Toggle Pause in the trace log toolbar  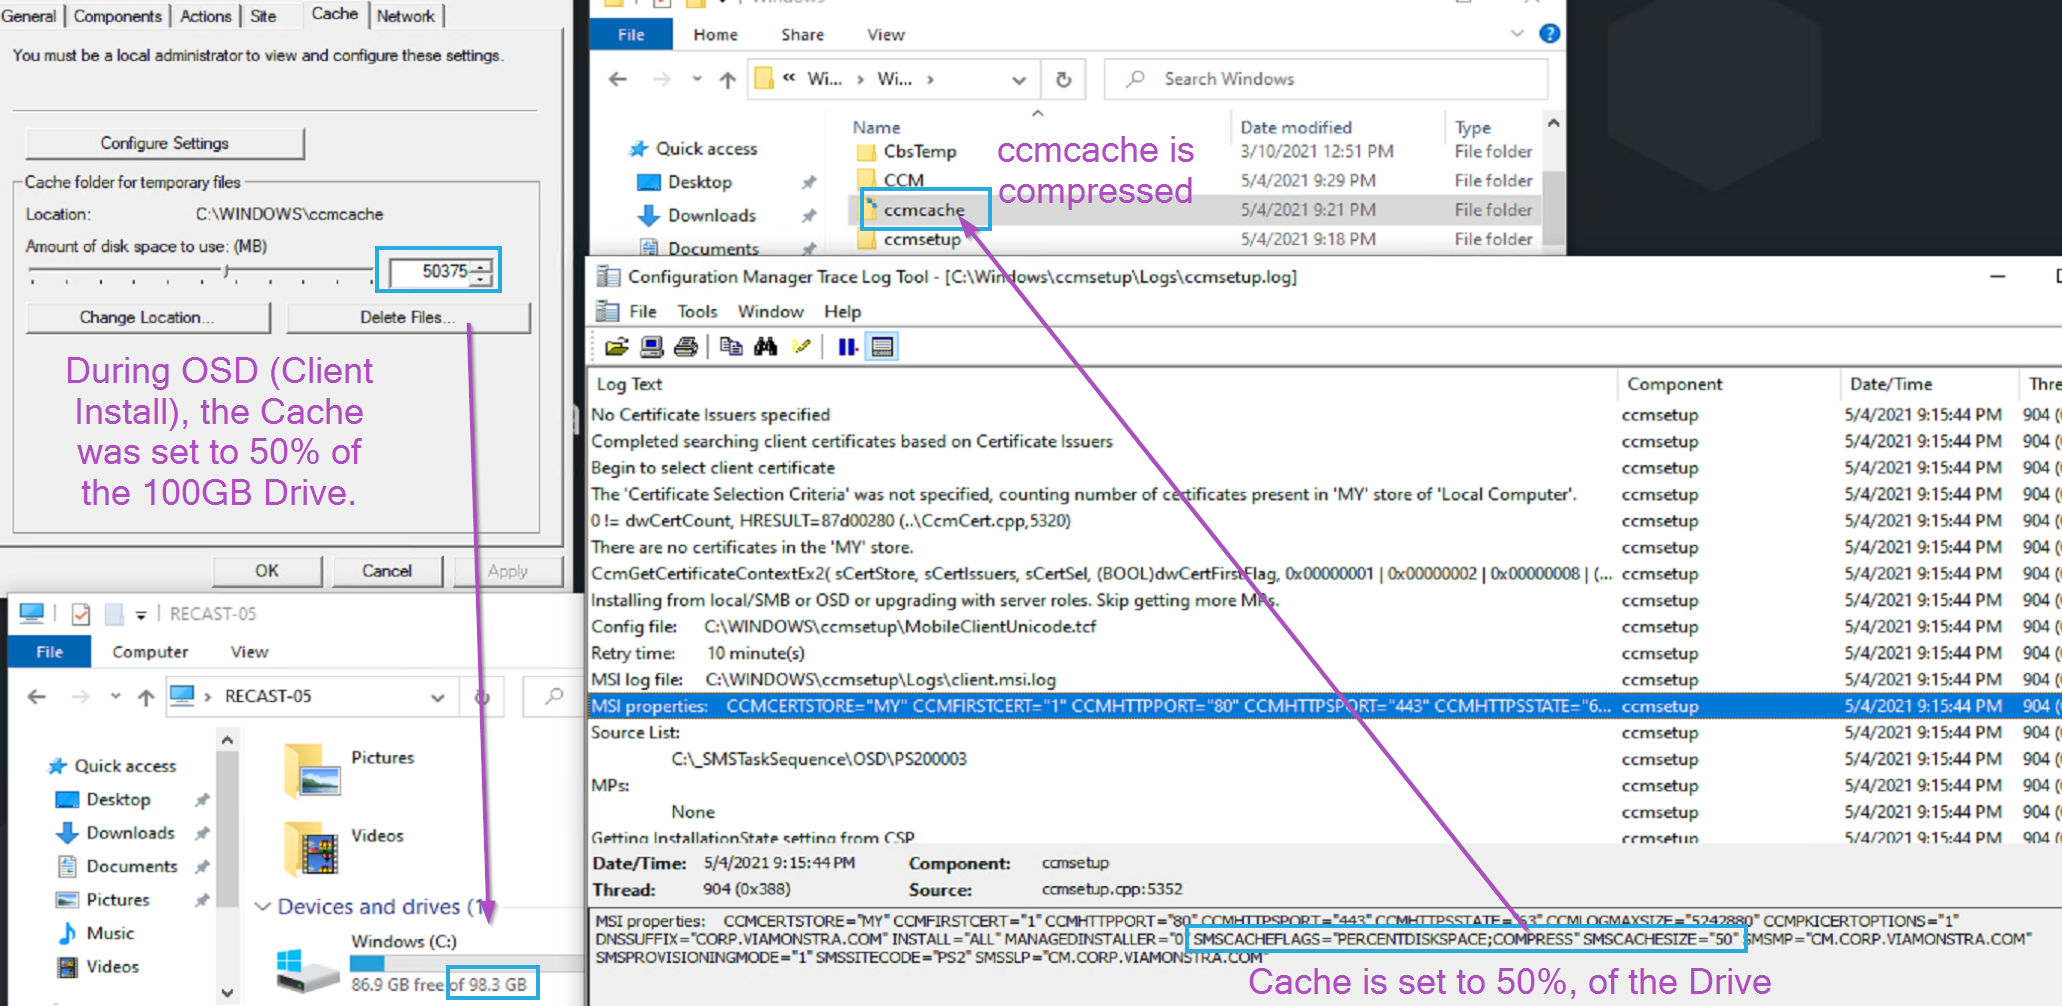click(847, 347)
